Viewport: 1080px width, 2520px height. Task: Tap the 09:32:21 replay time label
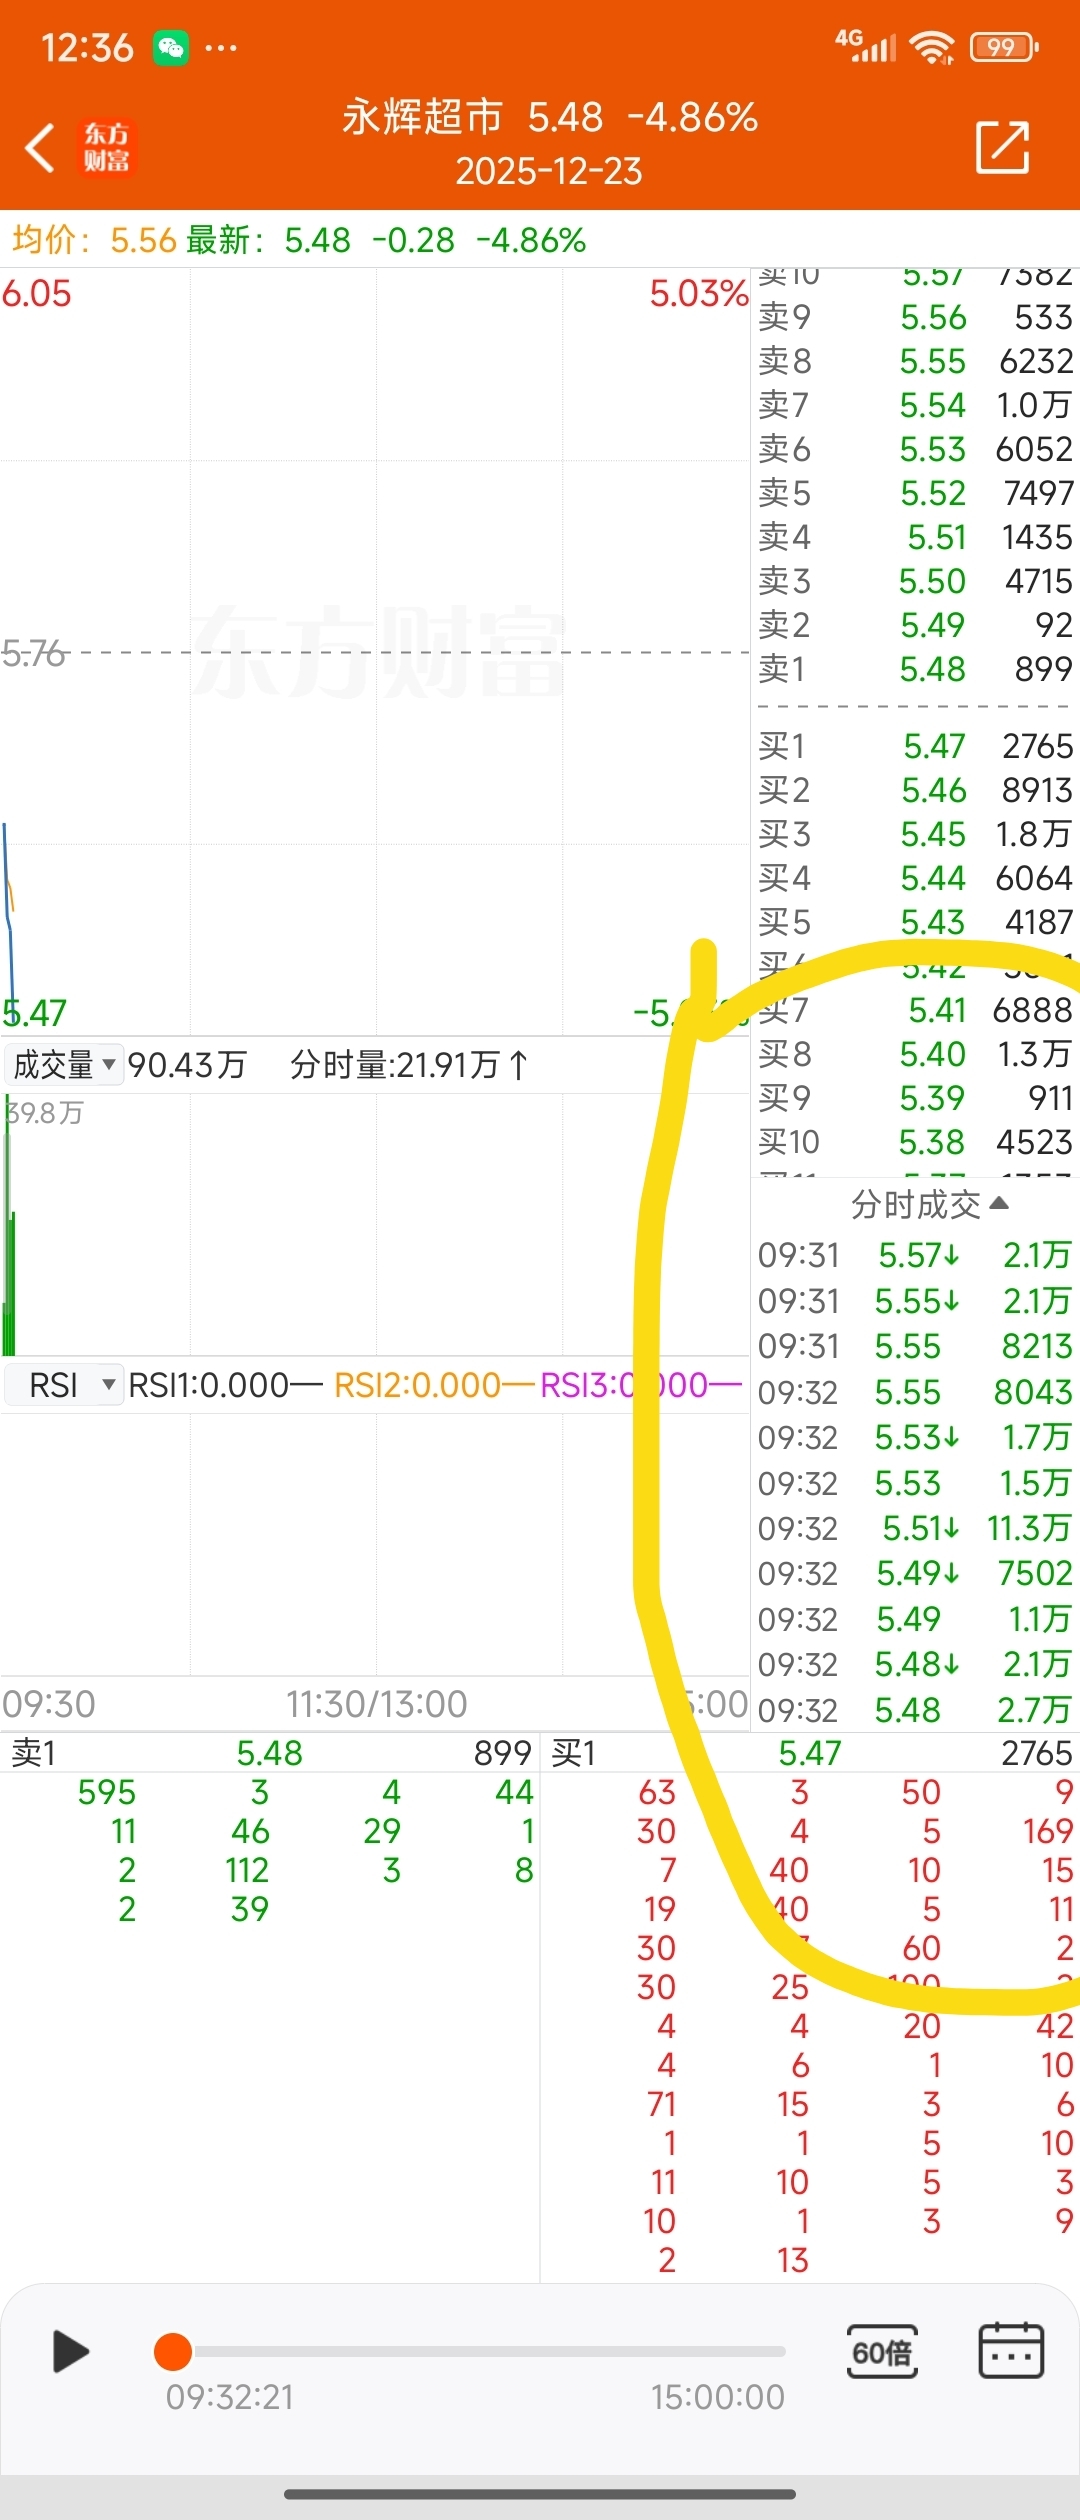pyautogui.click(x=229, y=2397)
